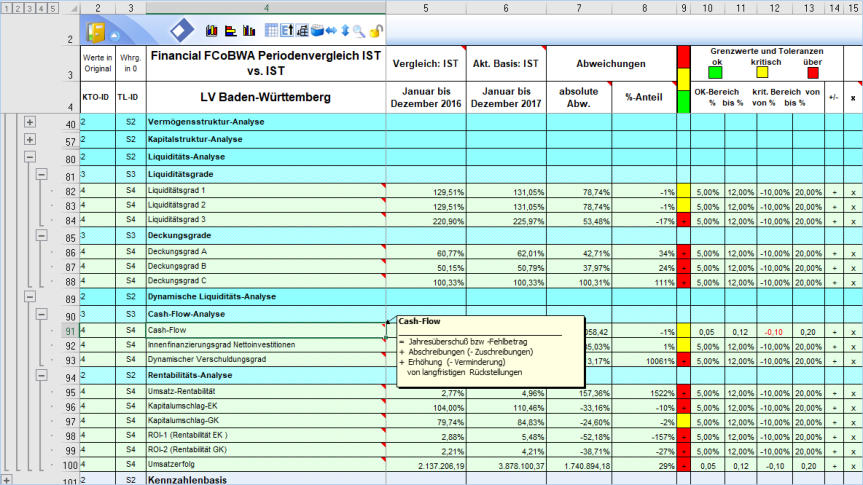Open the horizontal bar chart icon
The width and height of the screenshot is (863, 485).
coord(229,32)
